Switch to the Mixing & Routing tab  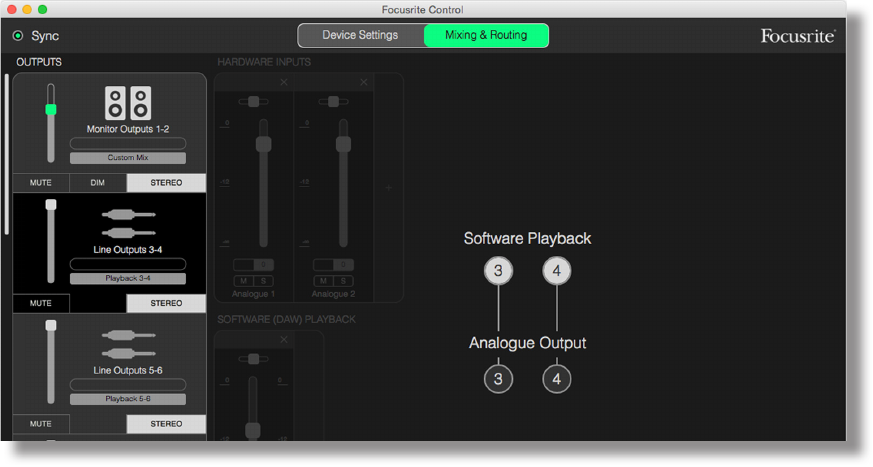486,35
